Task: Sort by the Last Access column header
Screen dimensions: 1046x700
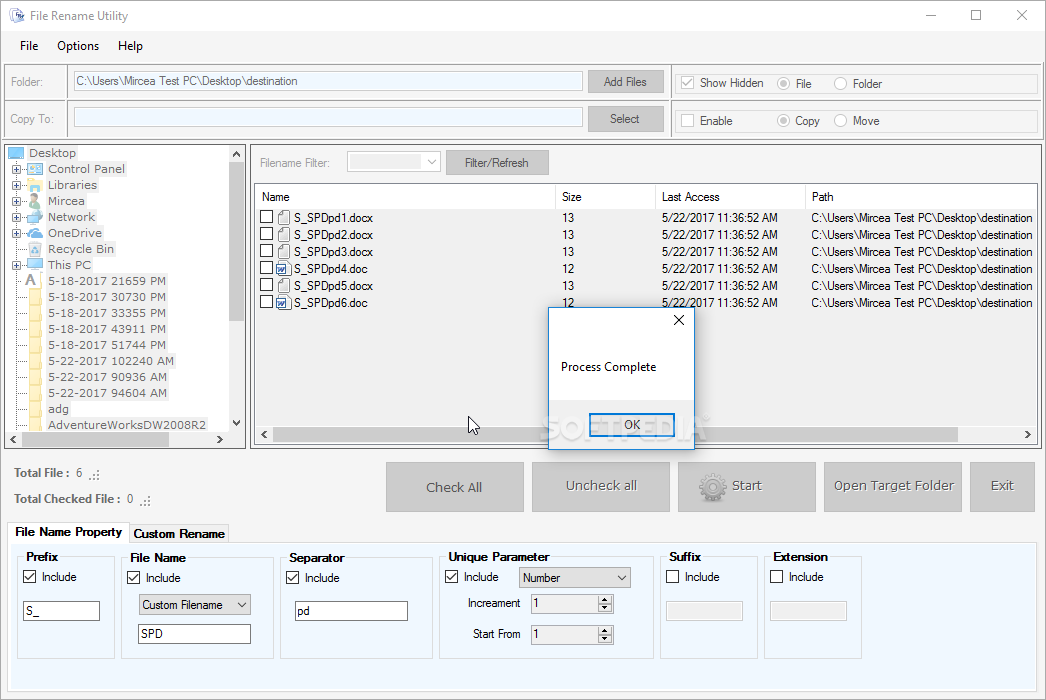Action: click(730, 197)
